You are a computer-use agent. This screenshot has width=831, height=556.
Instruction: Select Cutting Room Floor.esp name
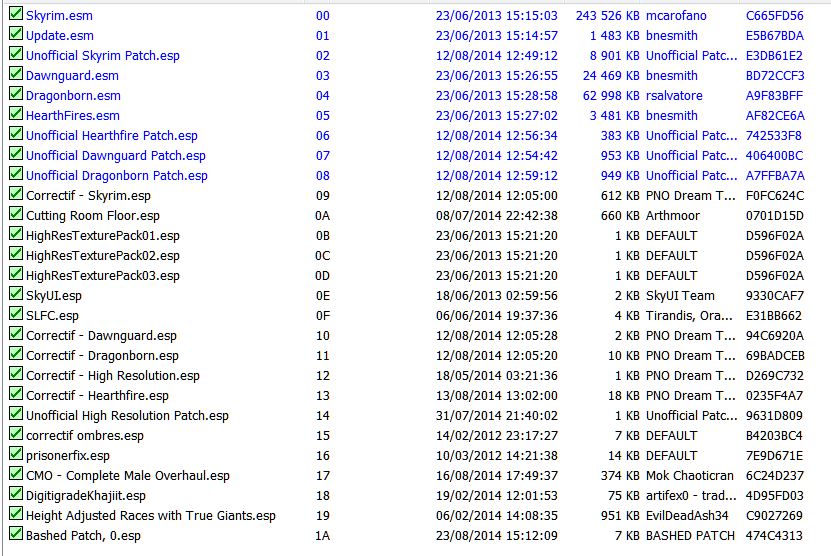[x=93, y=216]
